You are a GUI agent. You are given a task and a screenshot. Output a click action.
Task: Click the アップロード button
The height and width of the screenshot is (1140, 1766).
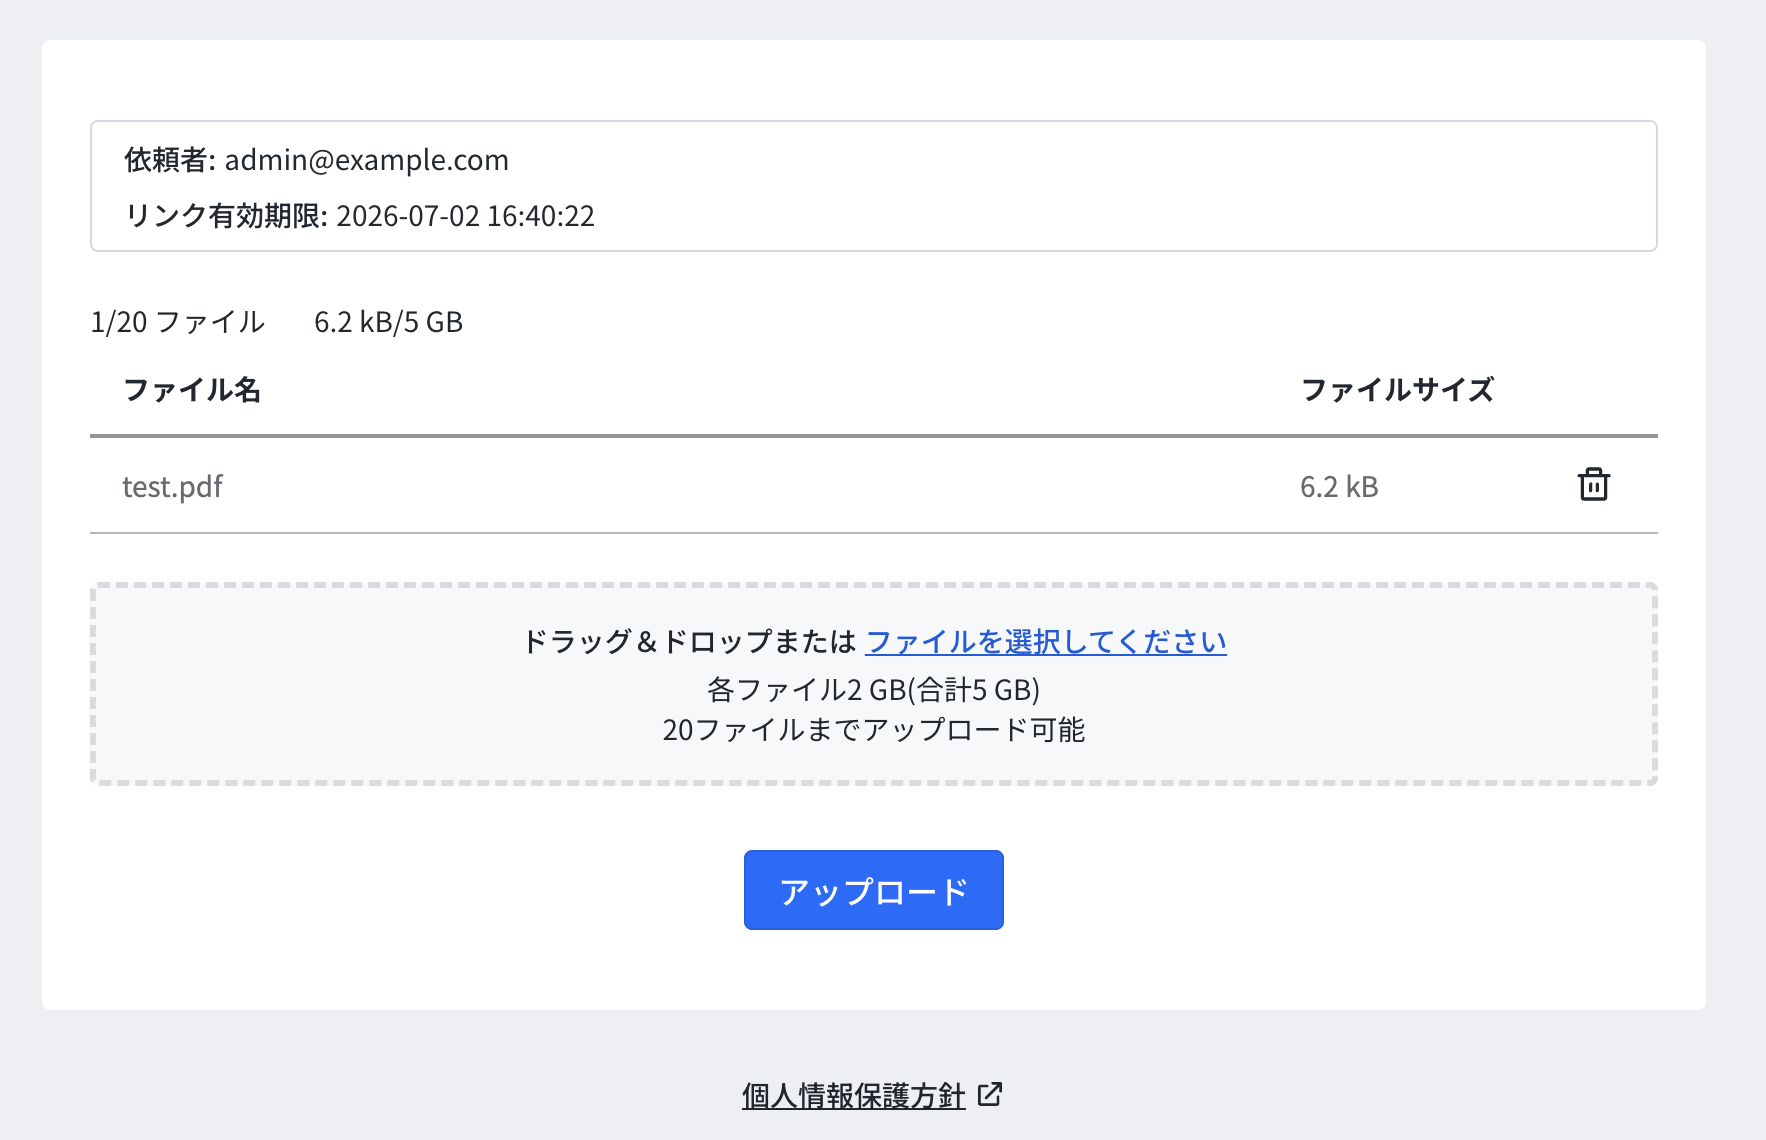pos(873,890)
